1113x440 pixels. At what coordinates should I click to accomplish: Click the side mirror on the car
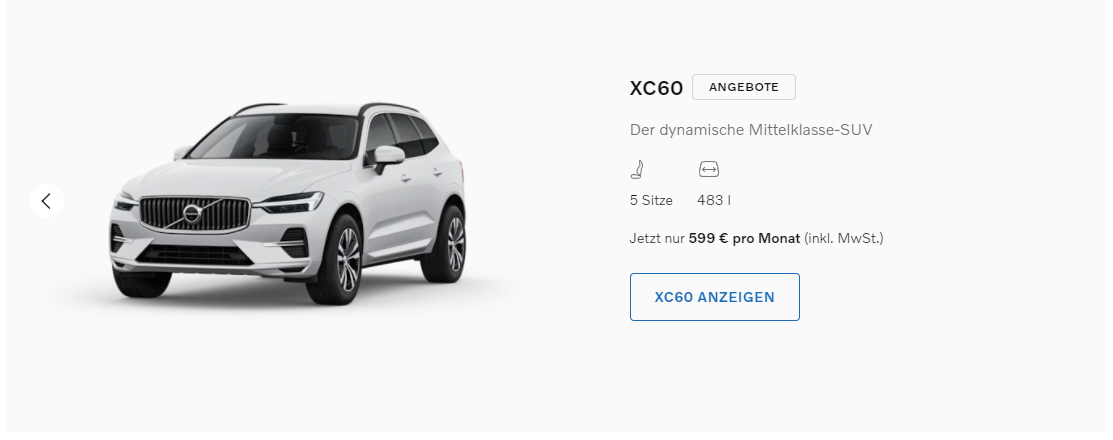(x=386, y=158)
